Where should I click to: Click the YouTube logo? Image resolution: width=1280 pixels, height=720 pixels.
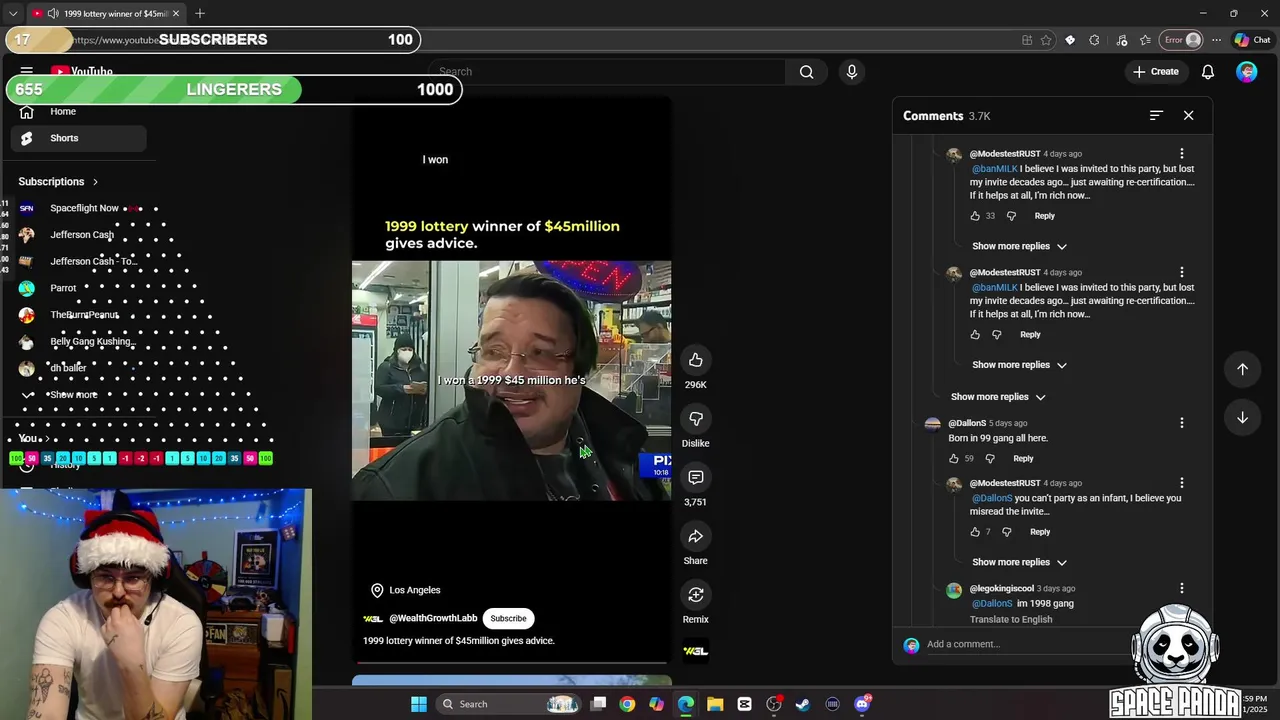point(82,71)
